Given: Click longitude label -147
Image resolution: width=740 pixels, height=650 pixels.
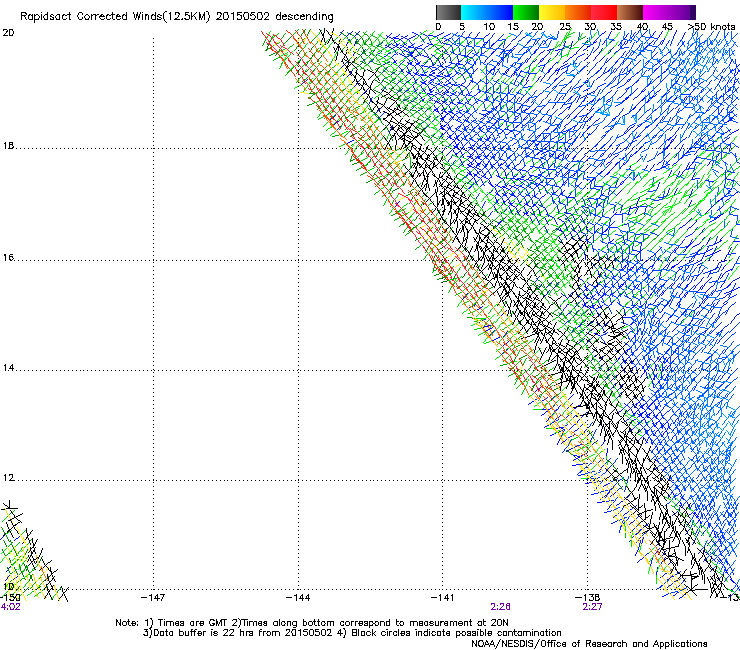Looking at the screenshot, I should 153,598.
